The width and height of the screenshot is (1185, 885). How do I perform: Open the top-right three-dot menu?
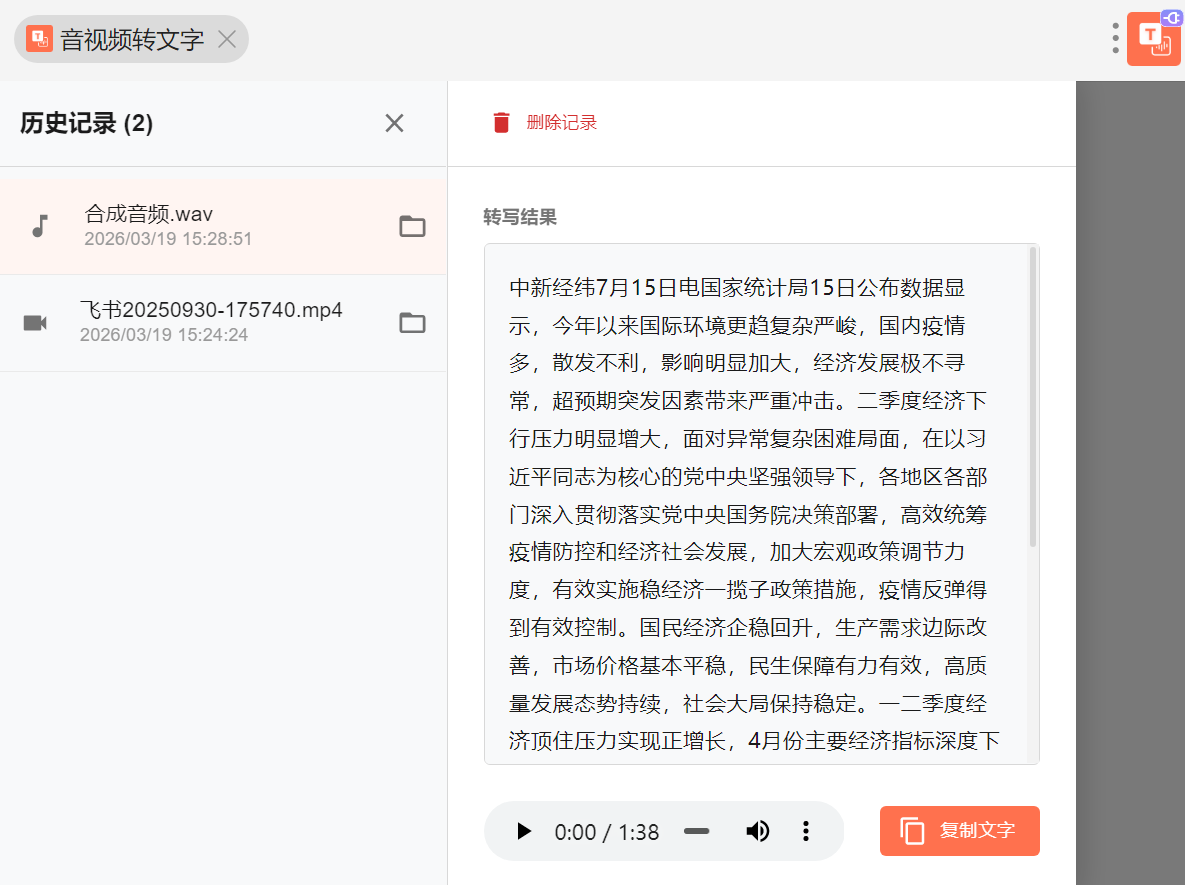(x=1115, y=38)
